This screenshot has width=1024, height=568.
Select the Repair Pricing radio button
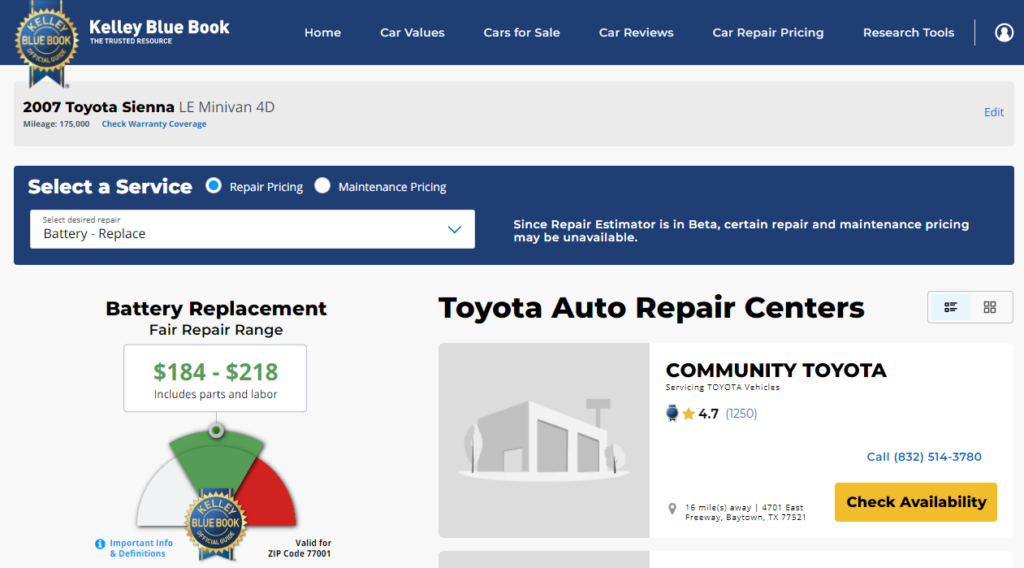point(214,185)
